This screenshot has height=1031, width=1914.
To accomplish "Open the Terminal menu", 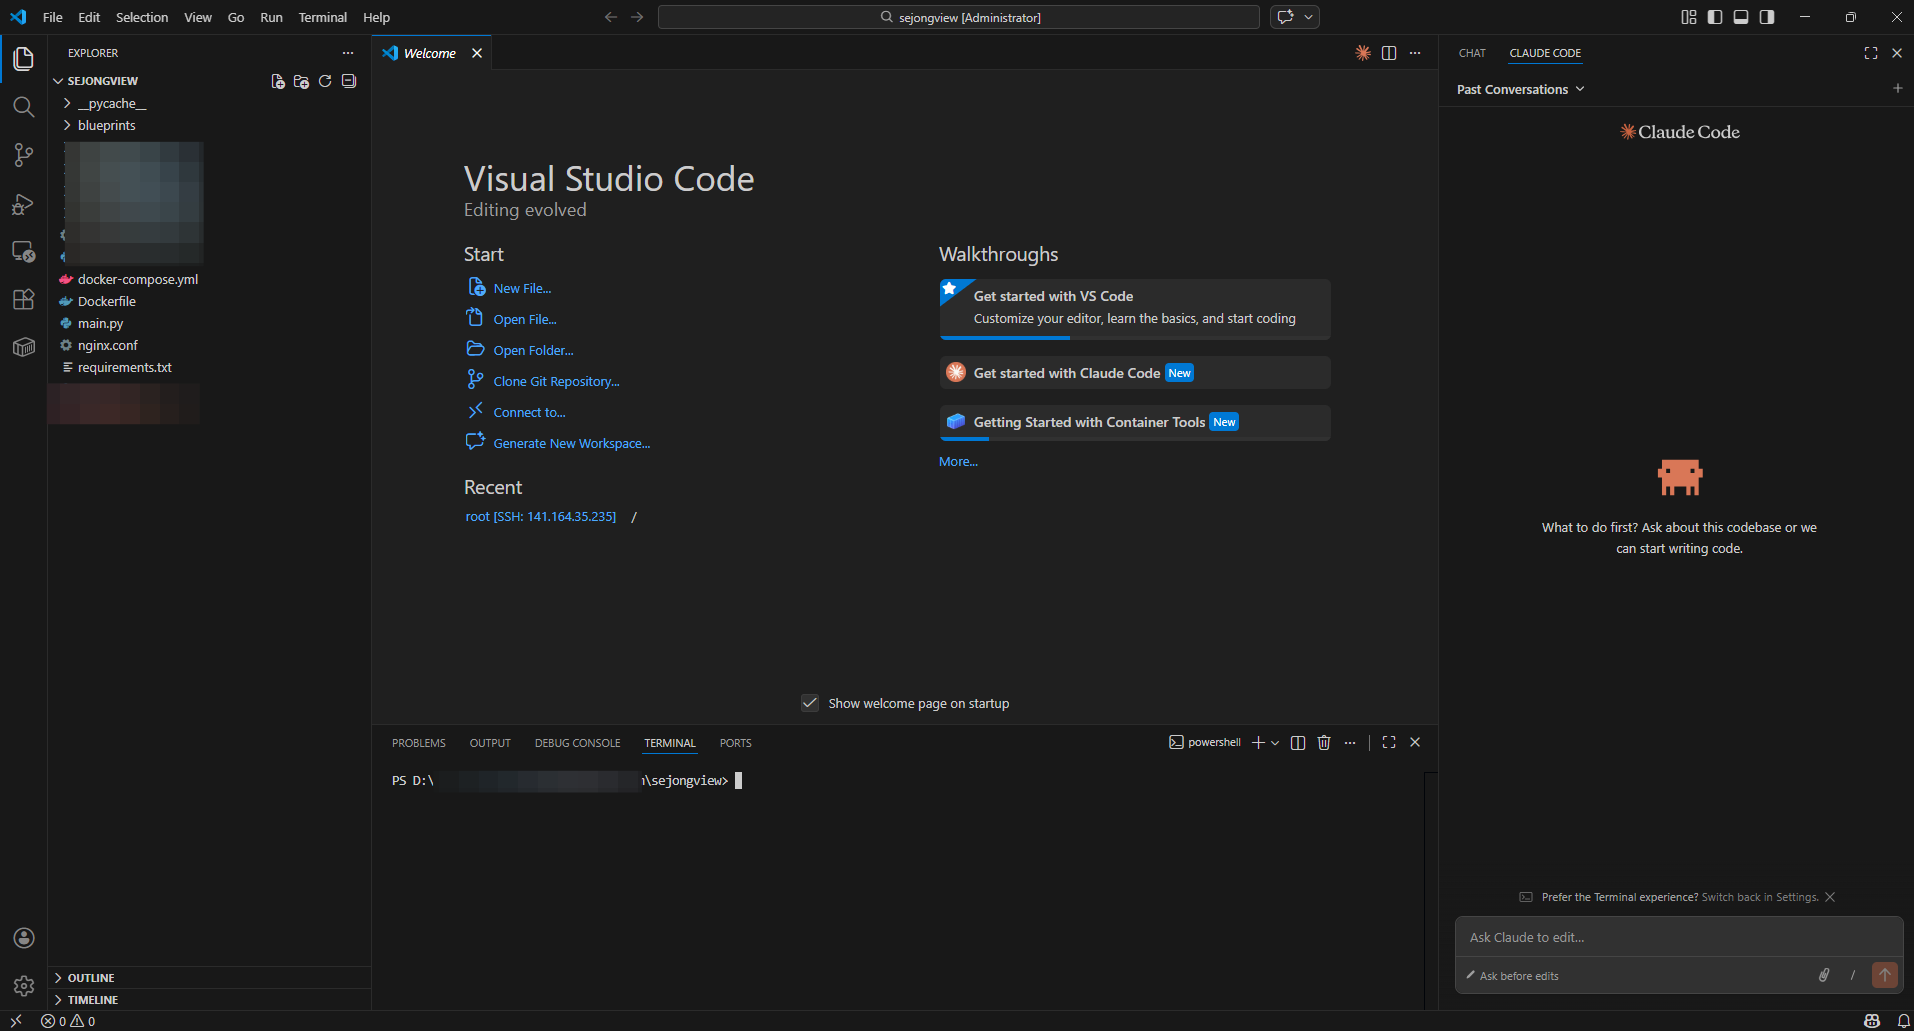I will [x=322, y=17].
